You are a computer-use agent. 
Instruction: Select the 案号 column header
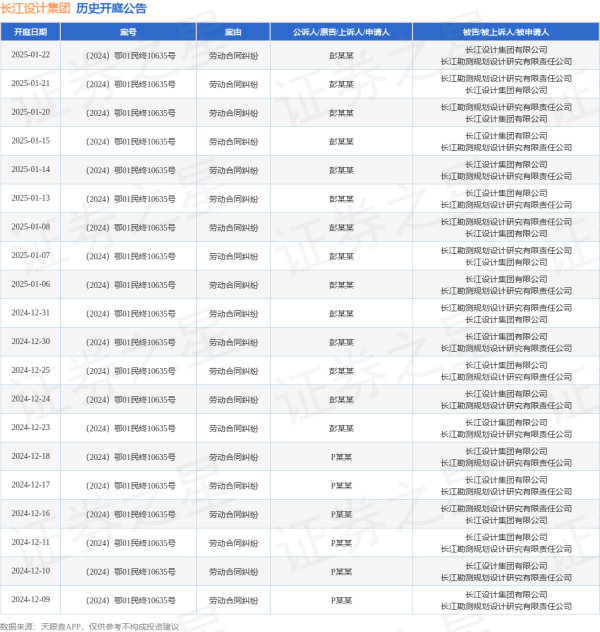tap(128, 32)
